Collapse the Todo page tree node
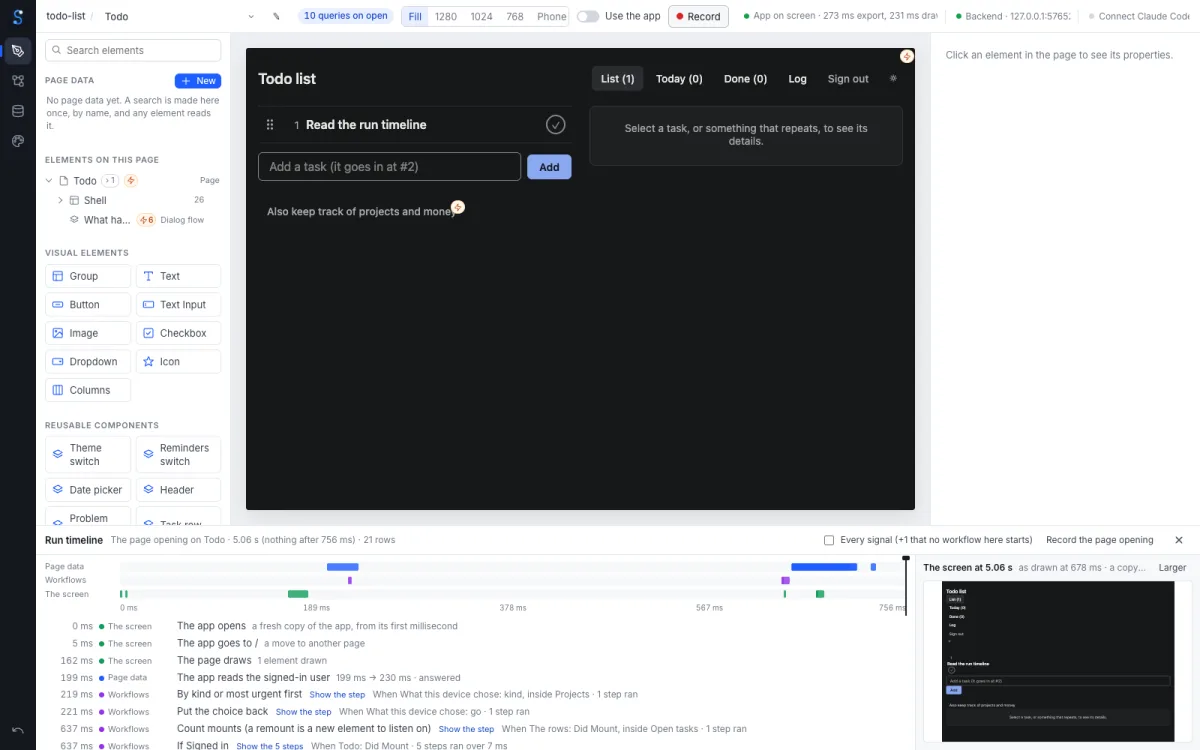Viewport: 1200px width, 750px height. pyautogui.click(x=50, y=181)
